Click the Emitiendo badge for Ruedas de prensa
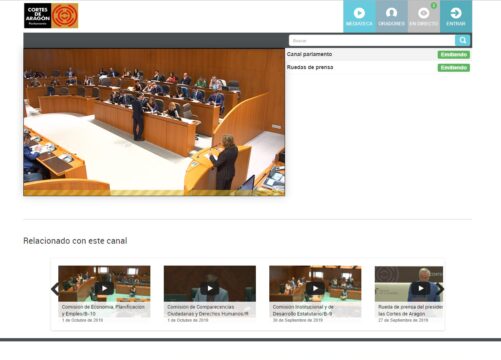 click(454, 68)
